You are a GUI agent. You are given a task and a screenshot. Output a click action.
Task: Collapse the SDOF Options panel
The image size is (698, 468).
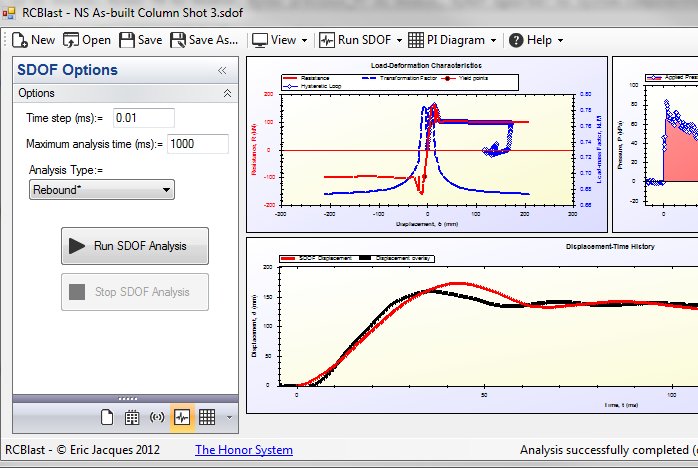[x=222, y=70]
